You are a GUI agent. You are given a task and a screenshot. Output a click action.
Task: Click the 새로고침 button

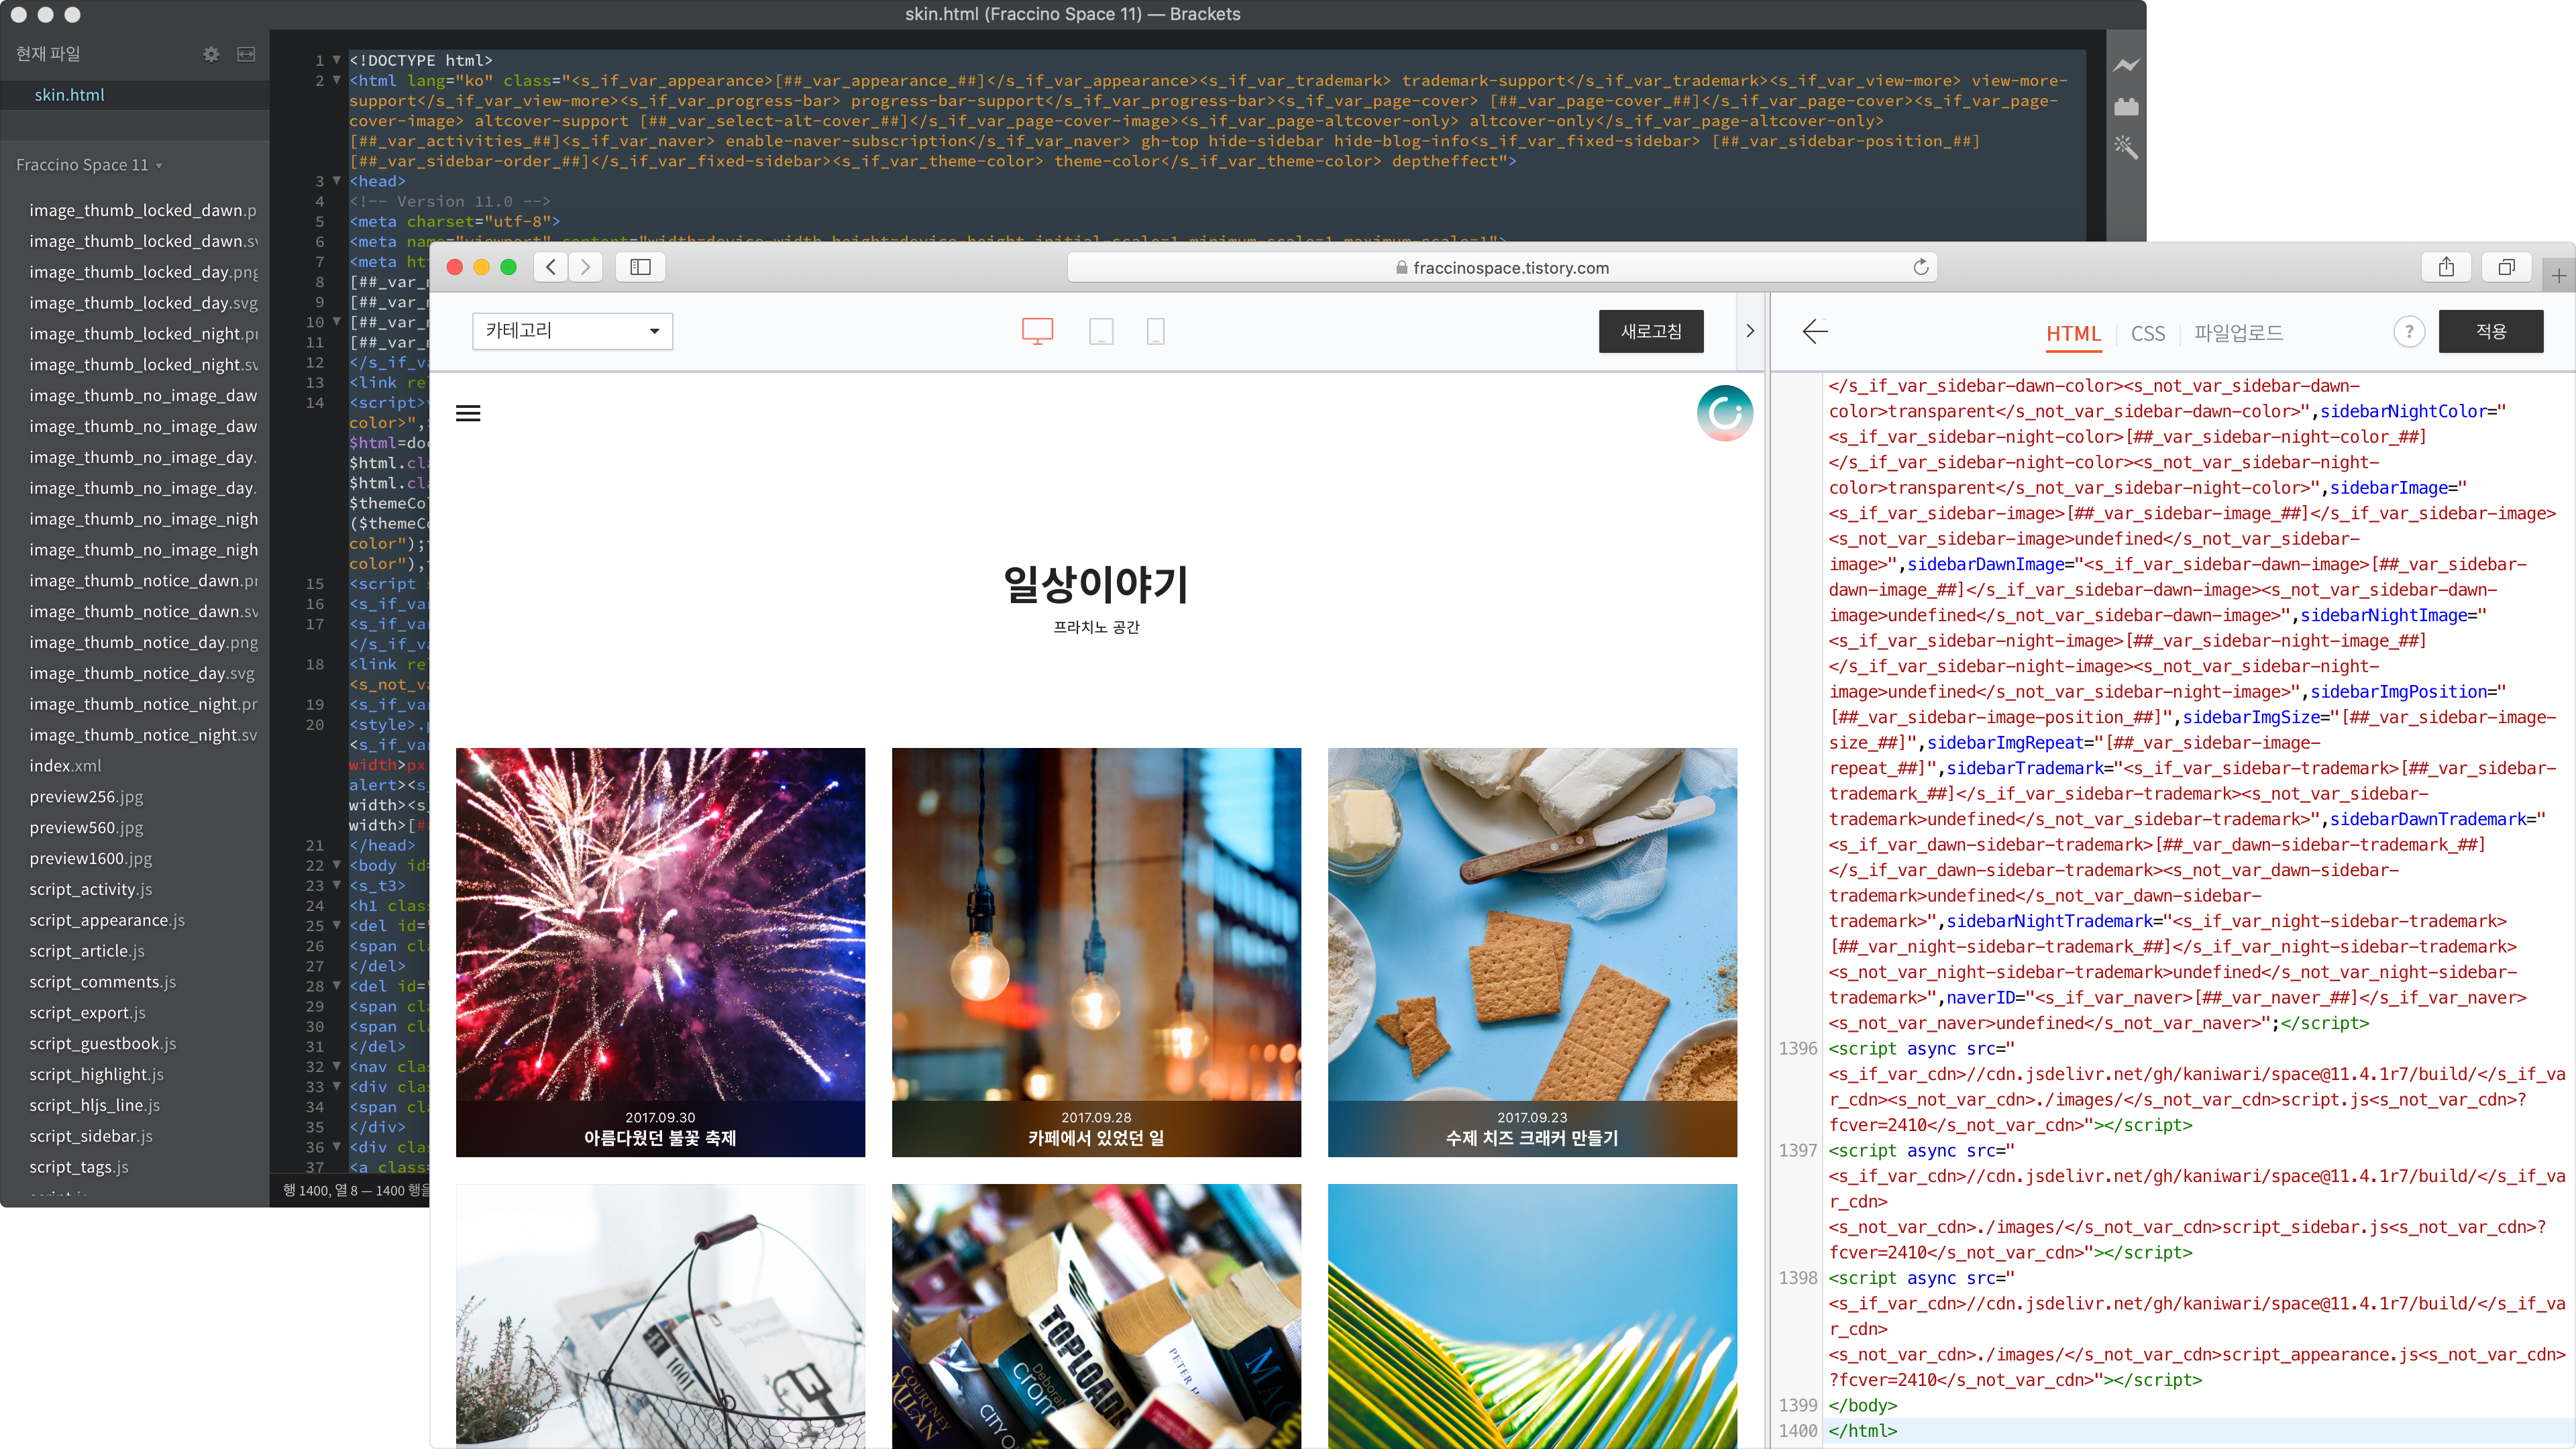[x=1651, y=331]
